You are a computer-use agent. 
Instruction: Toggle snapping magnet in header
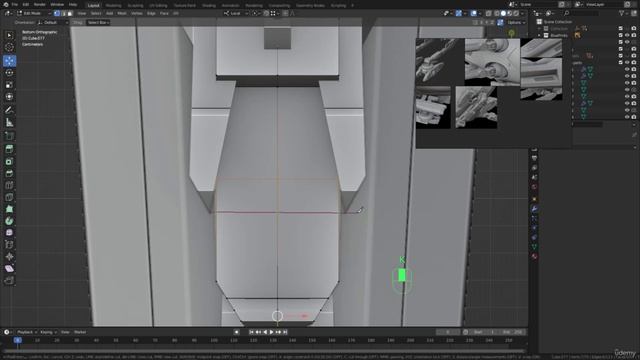point(266,13)
